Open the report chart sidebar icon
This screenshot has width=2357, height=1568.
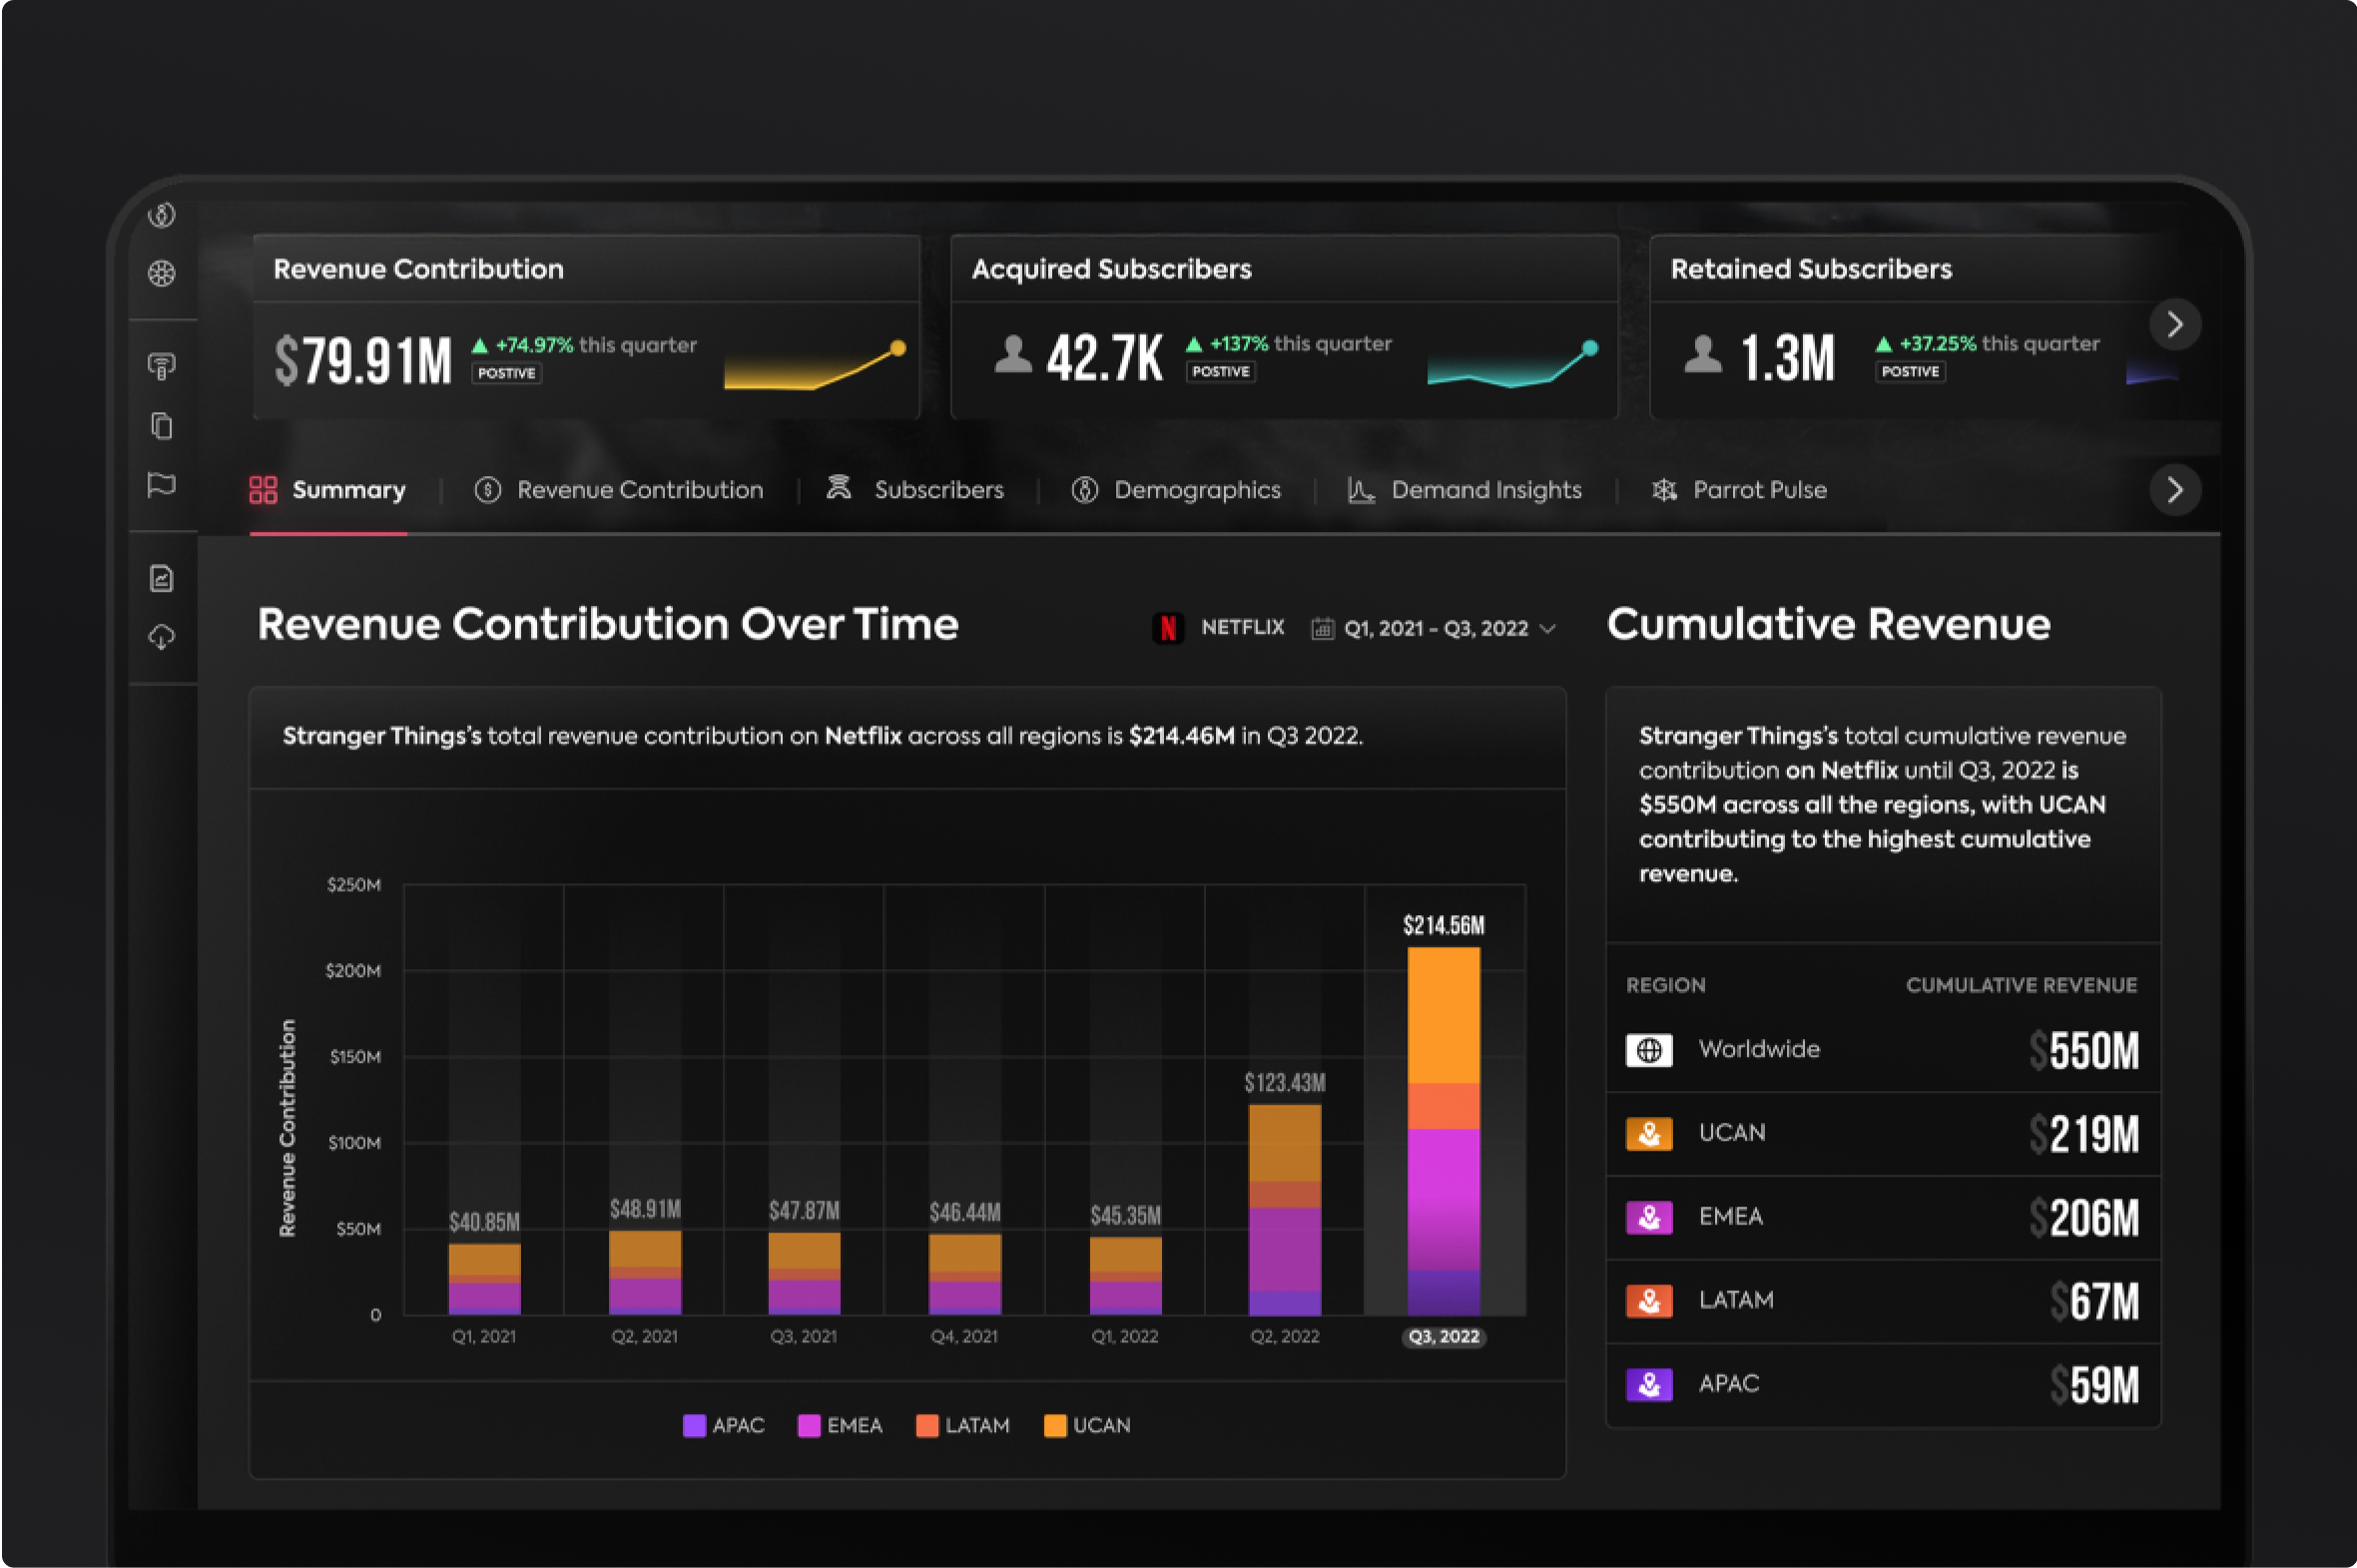tap(162, 578)
